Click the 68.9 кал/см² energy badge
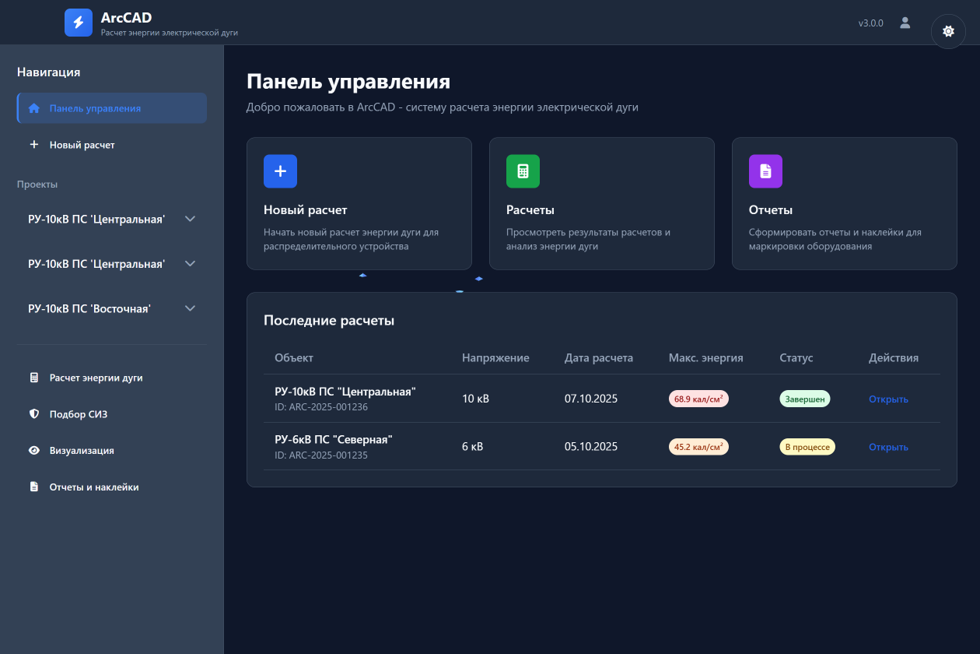This screenshot has width=980, height=654. pyautogui.click(x=698, y=399)
